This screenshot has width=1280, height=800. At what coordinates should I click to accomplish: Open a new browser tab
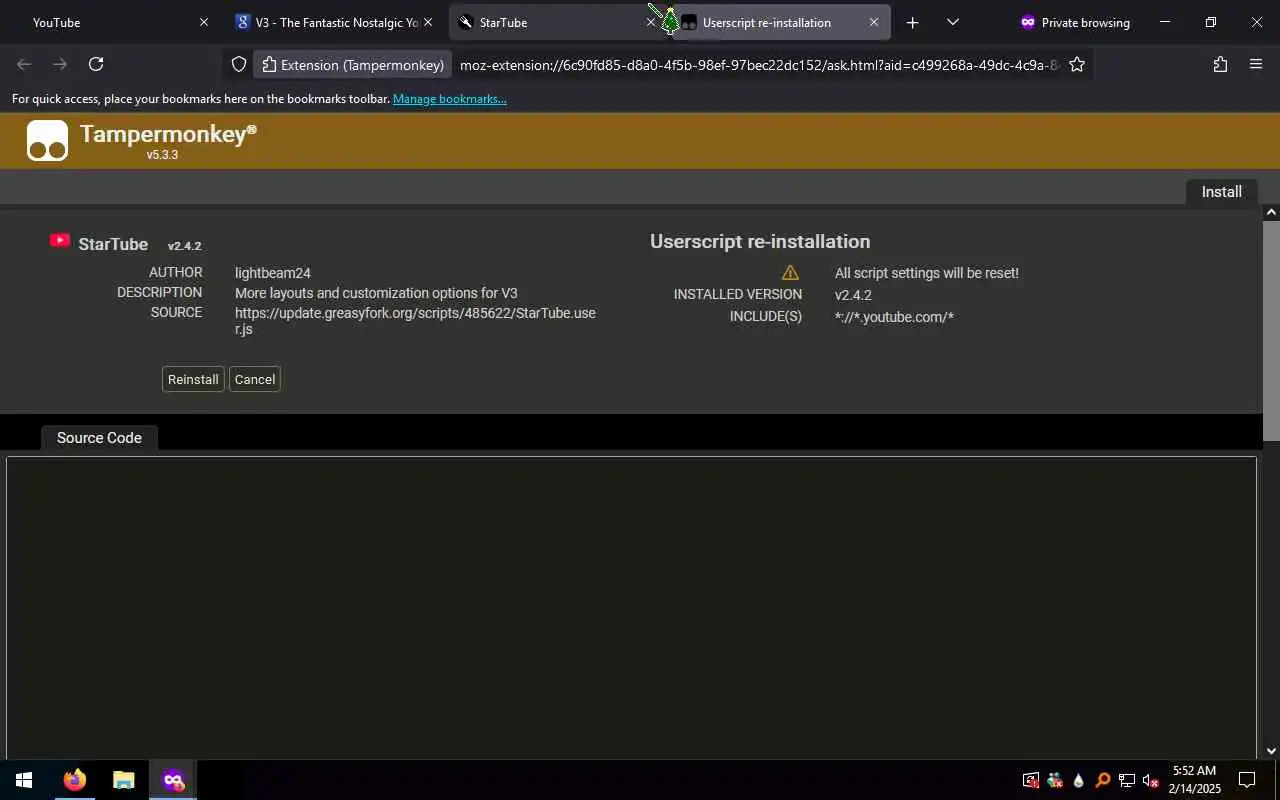coord(912,22)
